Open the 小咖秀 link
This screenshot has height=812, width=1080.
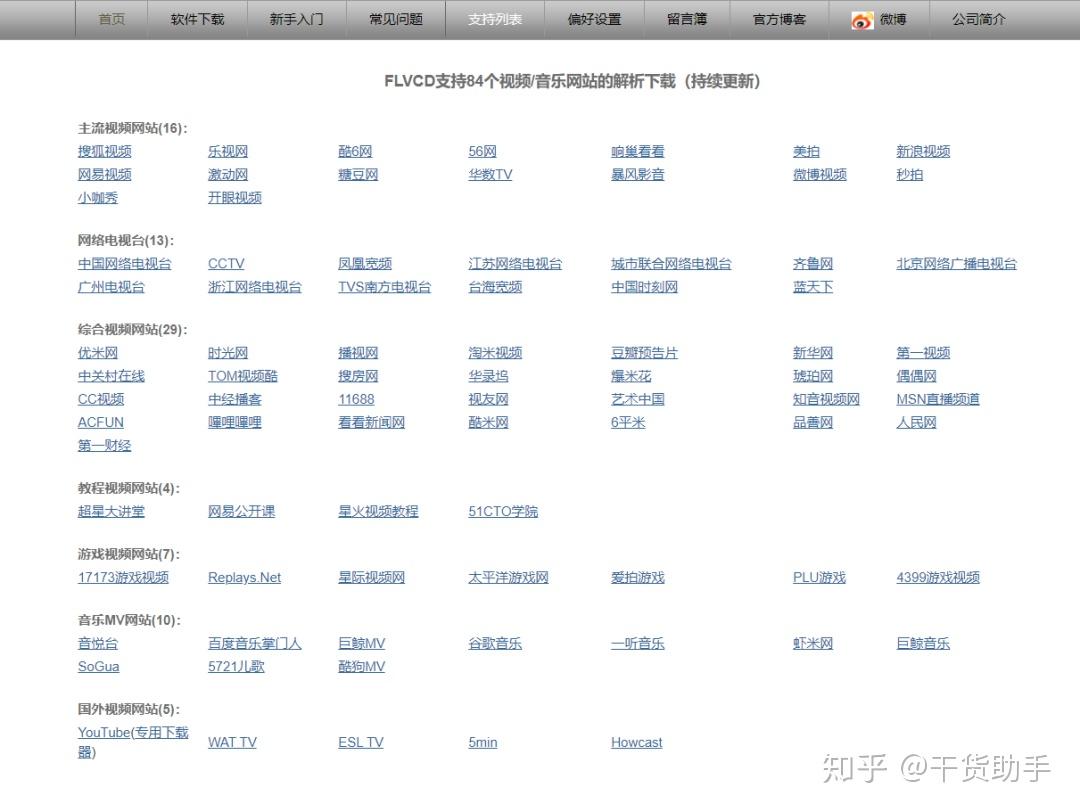(97, 198)
